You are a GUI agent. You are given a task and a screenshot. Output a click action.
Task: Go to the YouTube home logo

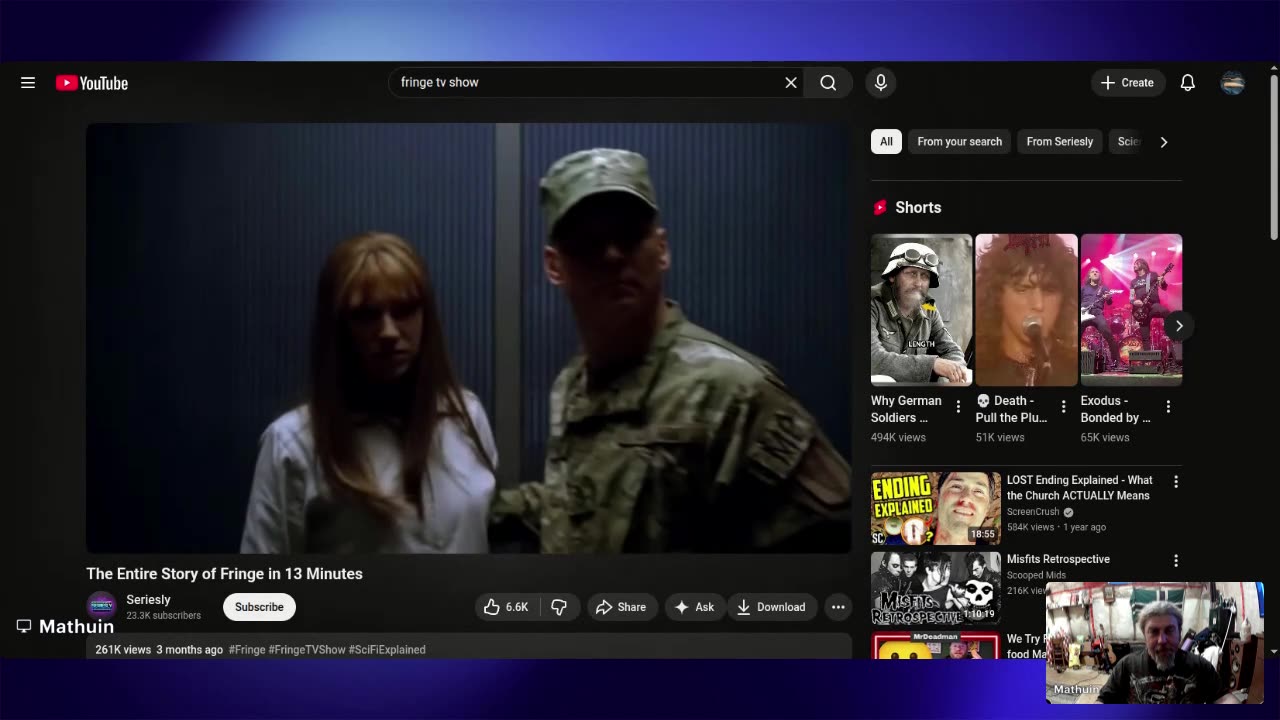point(92,83)
